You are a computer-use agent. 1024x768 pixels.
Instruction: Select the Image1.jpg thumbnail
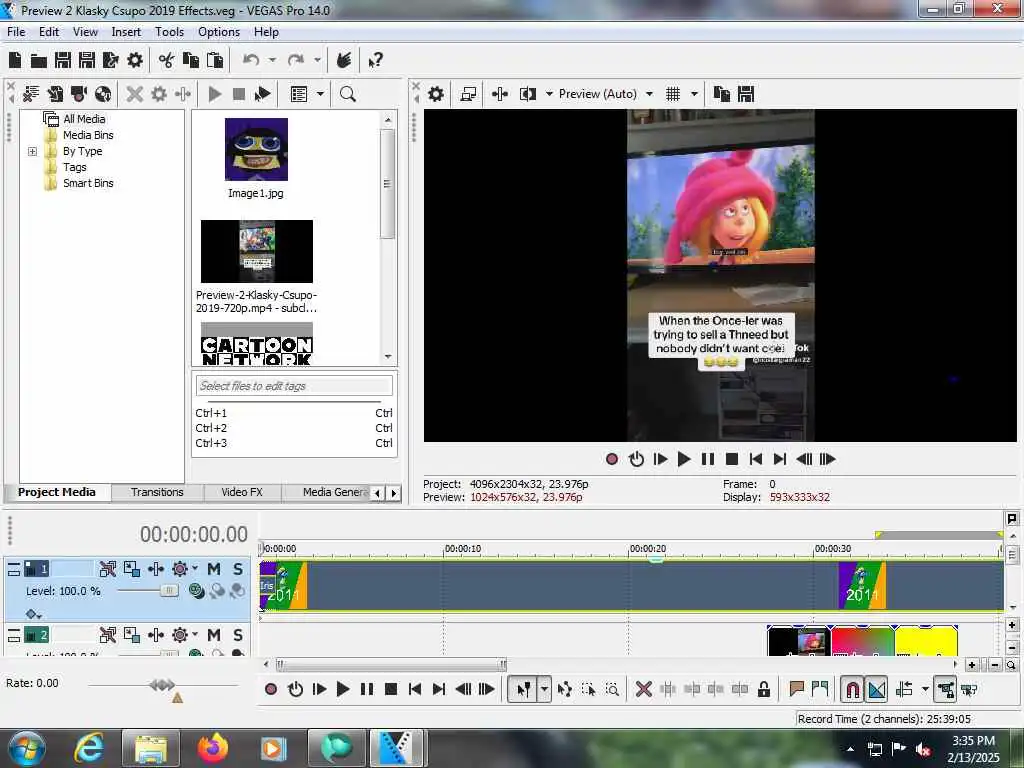(256, 150)
